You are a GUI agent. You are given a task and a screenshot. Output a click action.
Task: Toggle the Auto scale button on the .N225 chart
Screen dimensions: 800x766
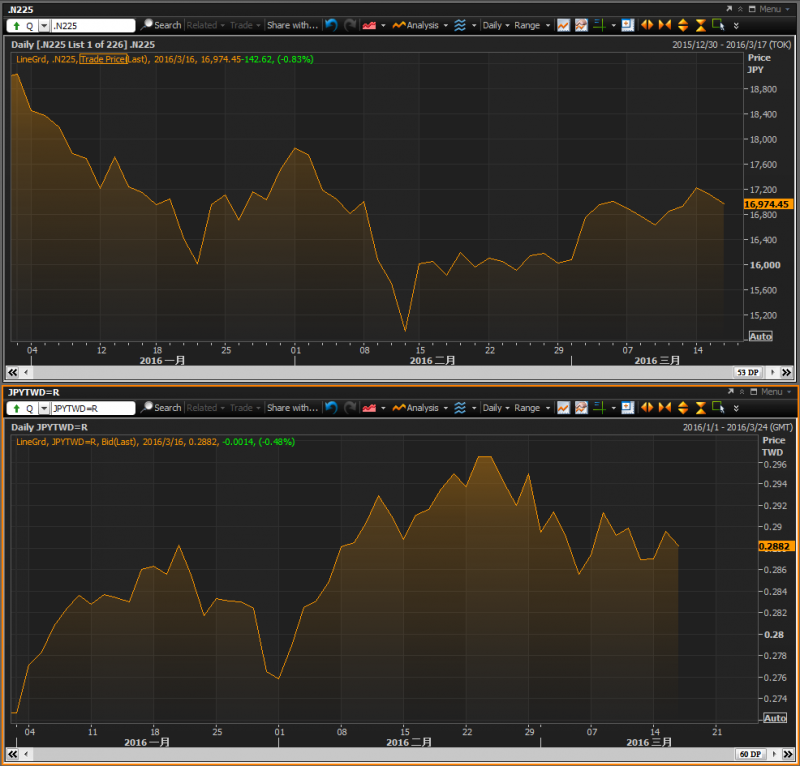tap(760, 336)
